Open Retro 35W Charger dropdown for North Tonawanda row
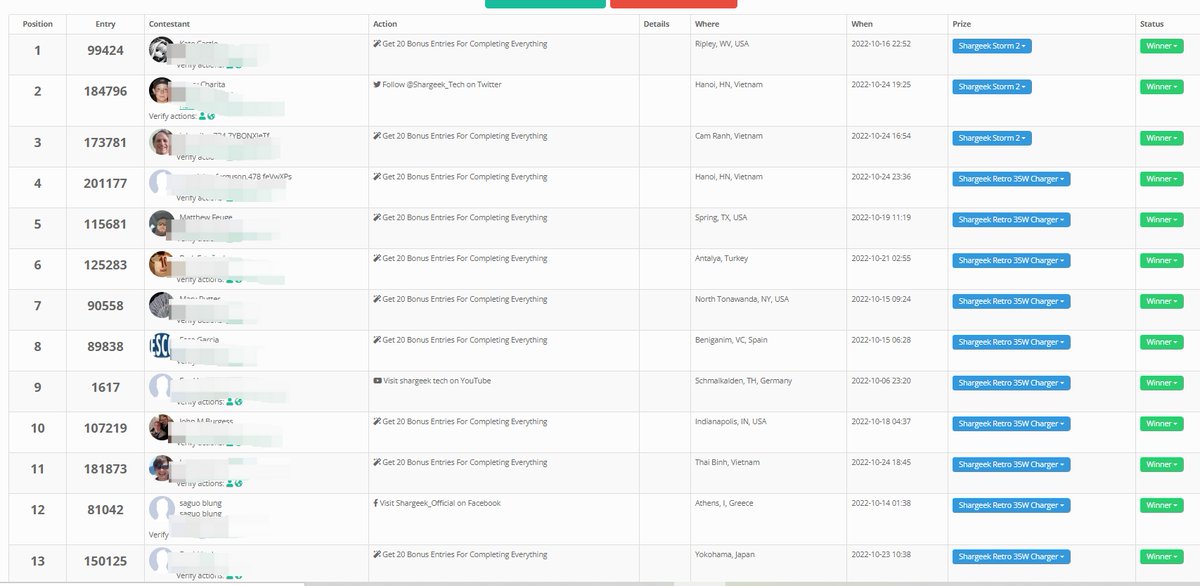Viewport: 1200px width, 586px height. pos(1011,301)
